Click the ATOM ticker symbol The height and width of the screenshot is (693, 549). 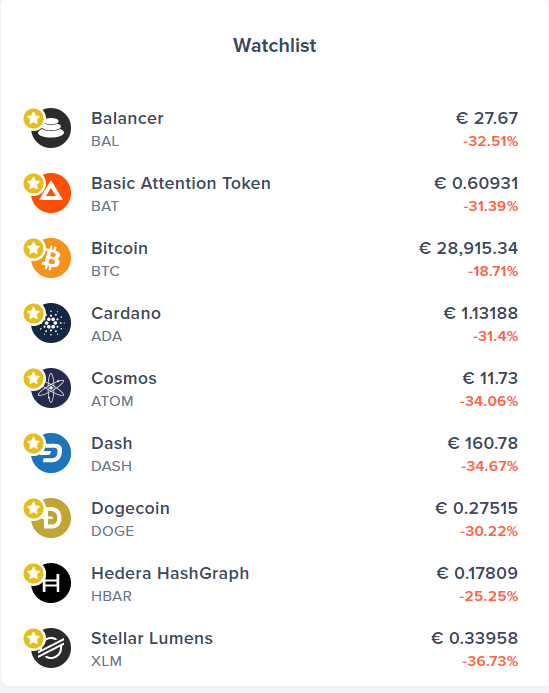[112, 401]
